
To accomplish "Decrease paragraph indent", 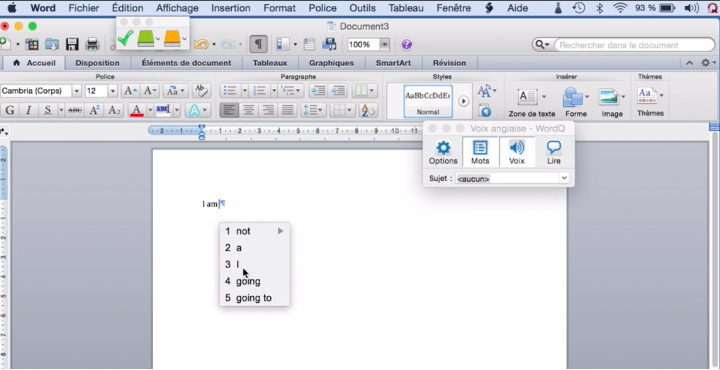I will tap(318, 91).
